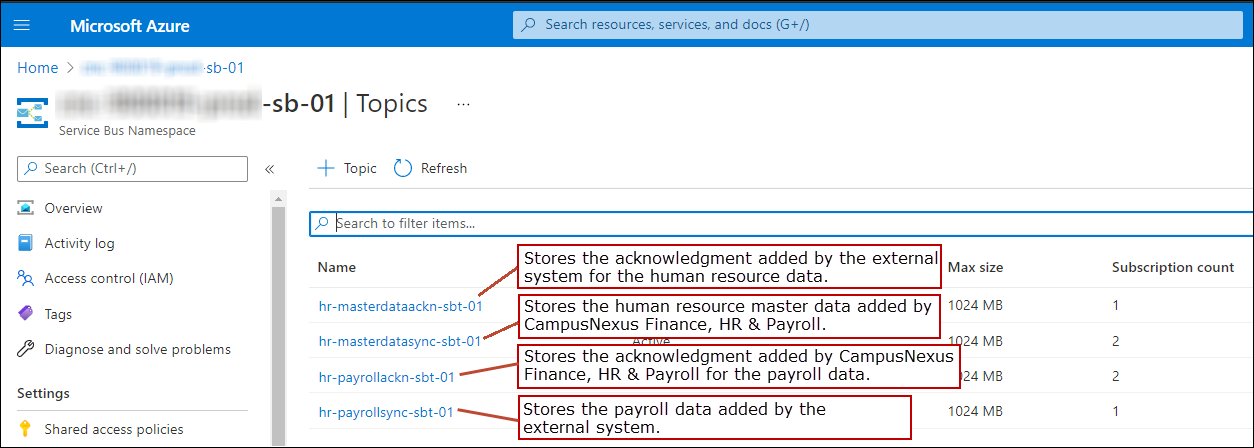Add a new Topic with plus button
1254x448 pixels.
pyautogui.click(x=346, y=168)
